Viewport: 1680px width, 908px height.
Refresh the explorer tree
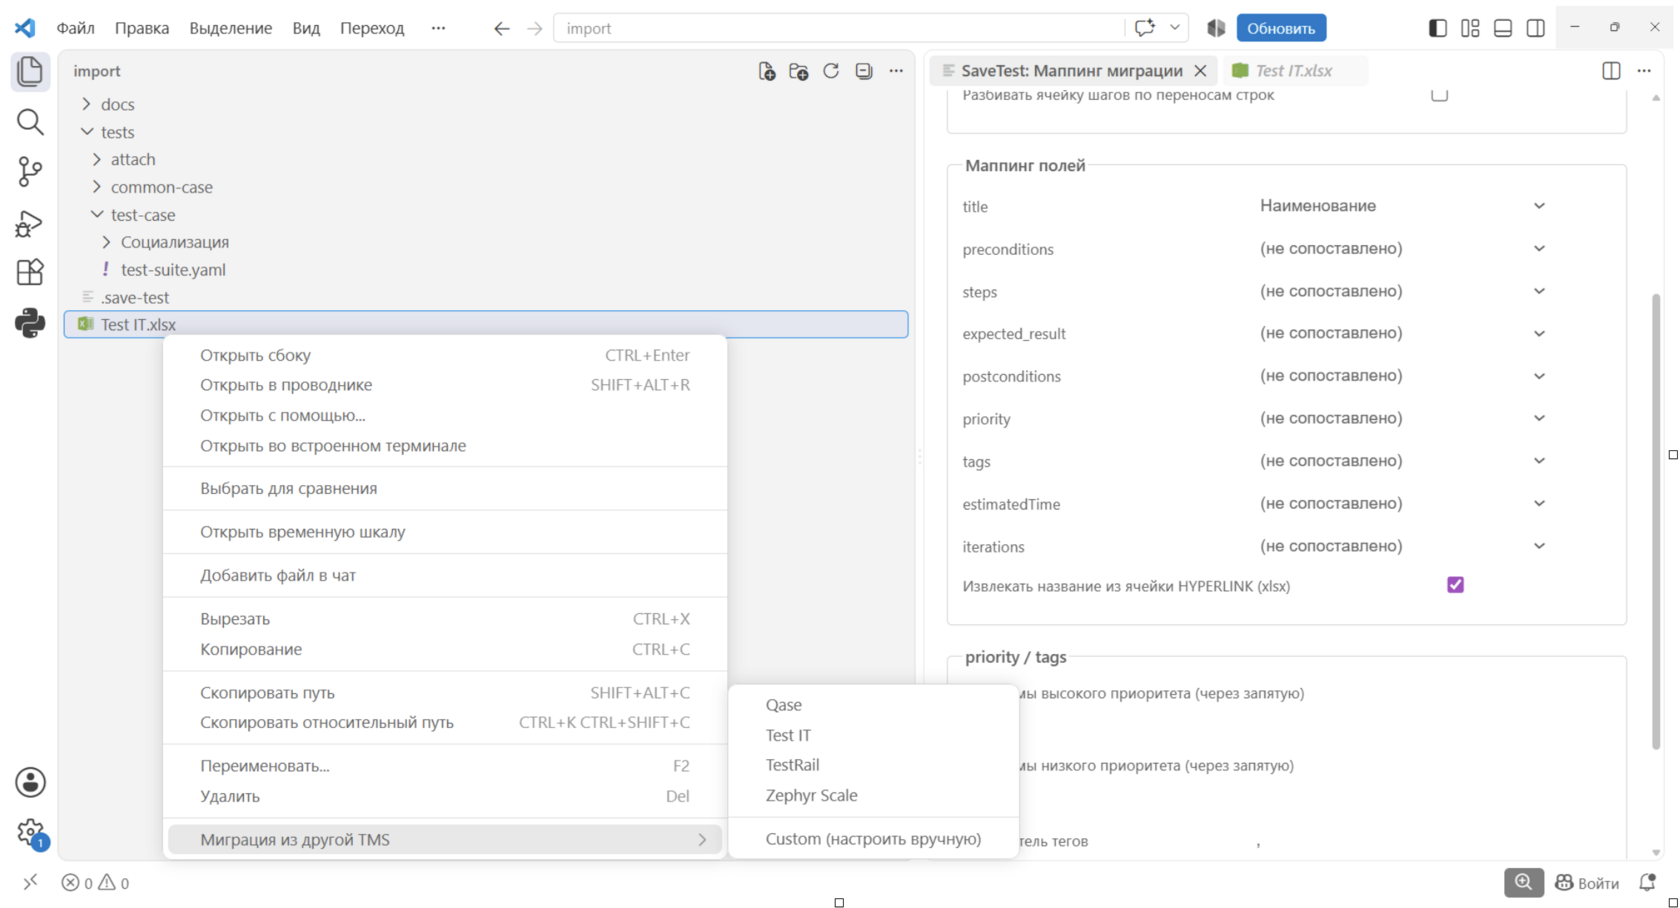(x=831, y=71)
